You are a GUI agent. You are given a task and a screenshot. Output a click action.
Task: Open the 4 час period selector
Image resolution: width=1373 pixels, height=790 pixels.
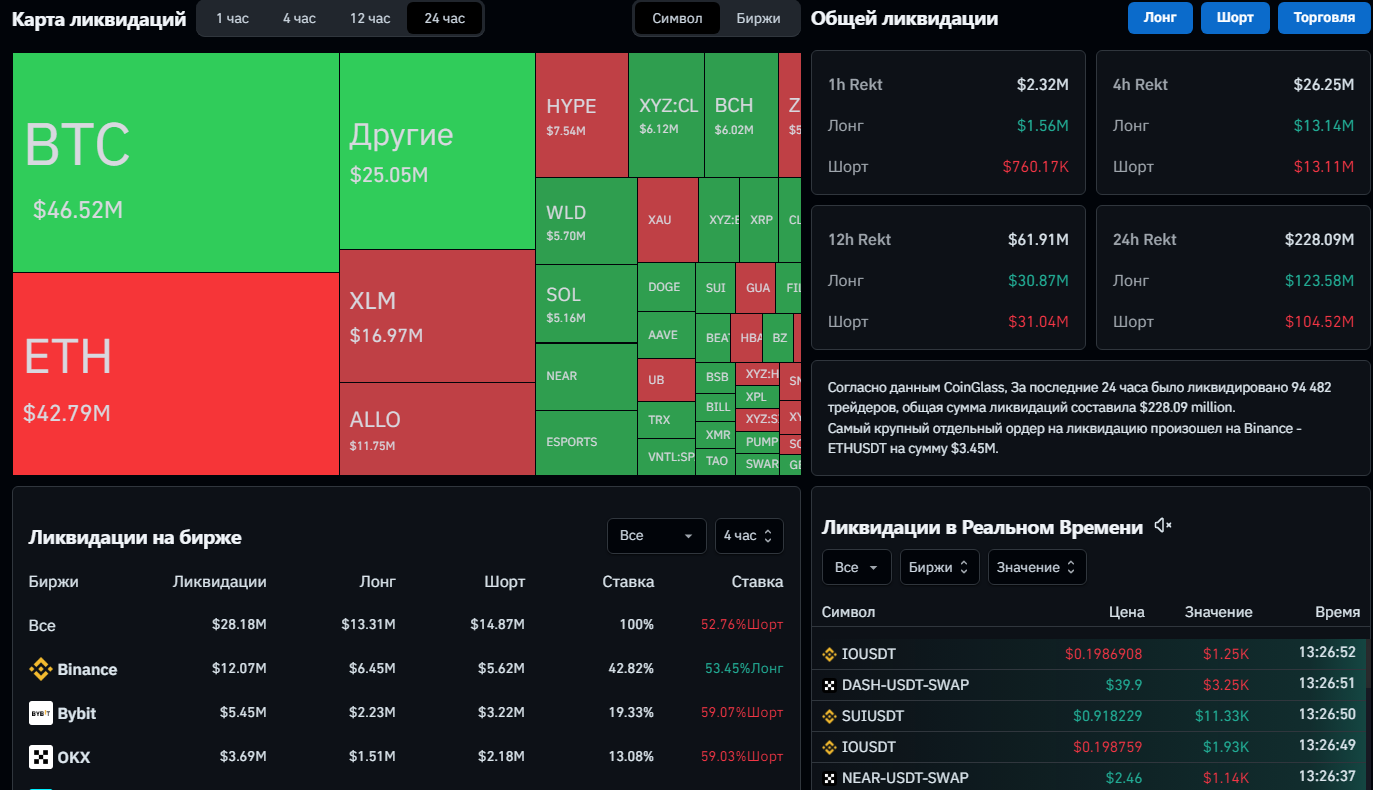pos(749,536)
